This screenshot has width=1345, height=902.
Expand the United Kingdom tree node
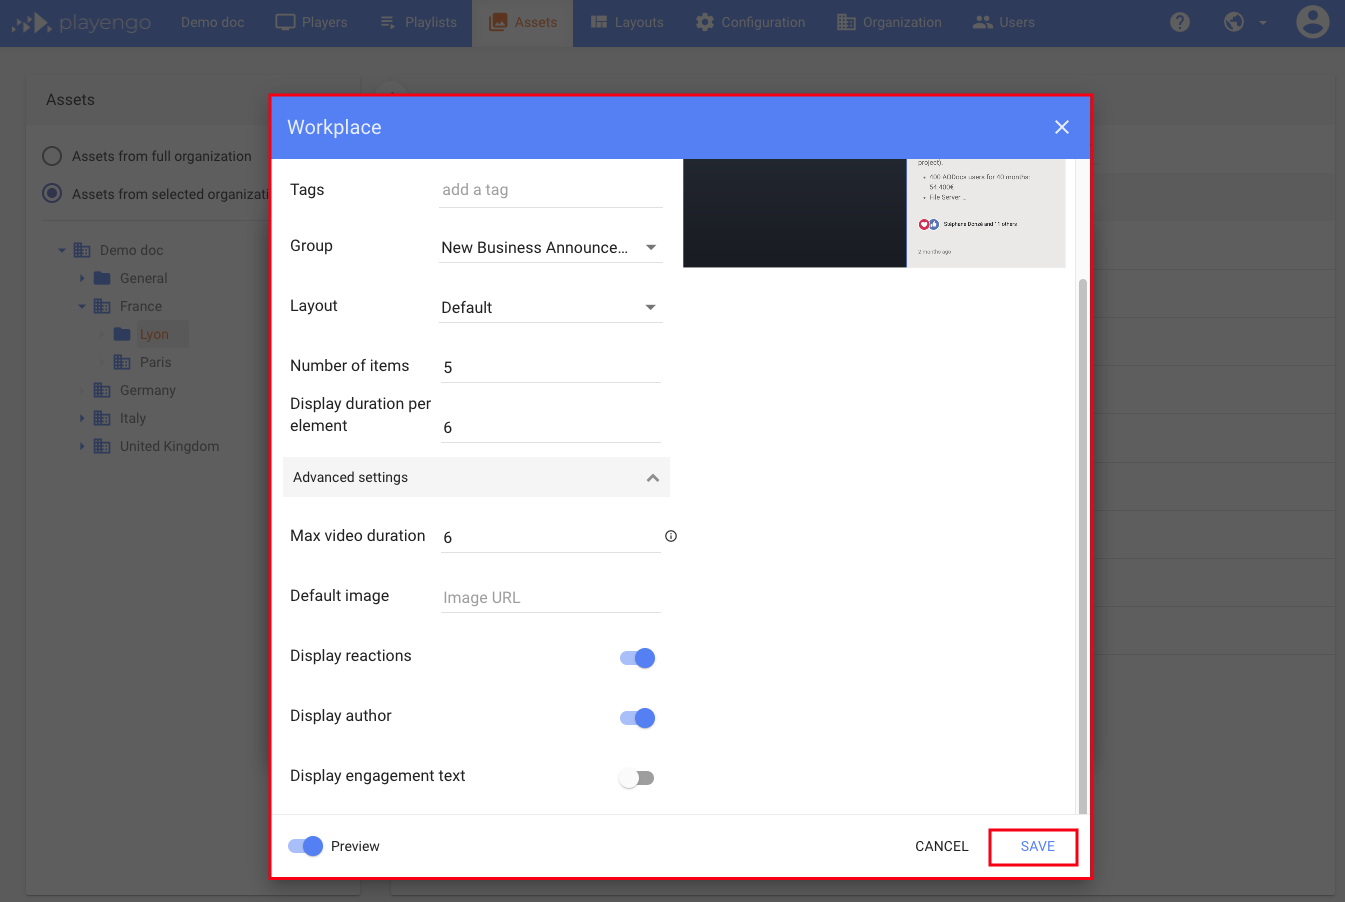pos(82,446)
